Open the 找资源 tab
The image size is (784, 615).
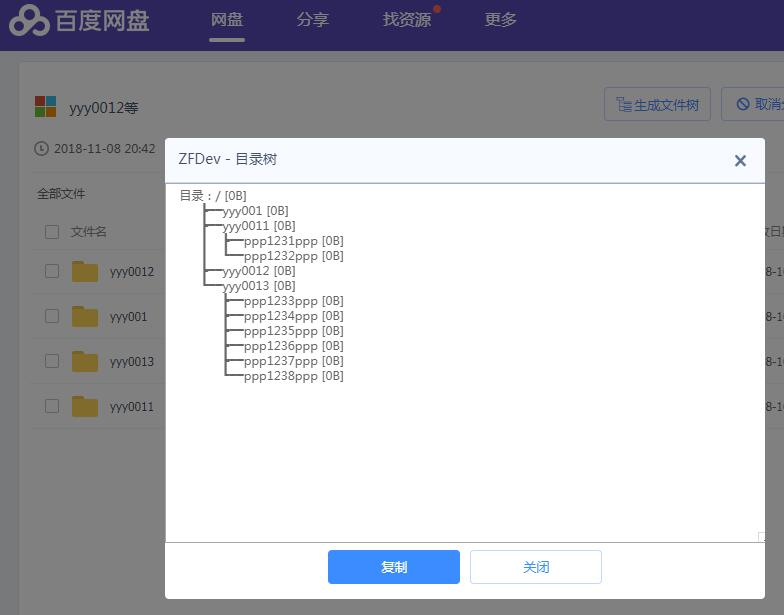tap(406, 20)
